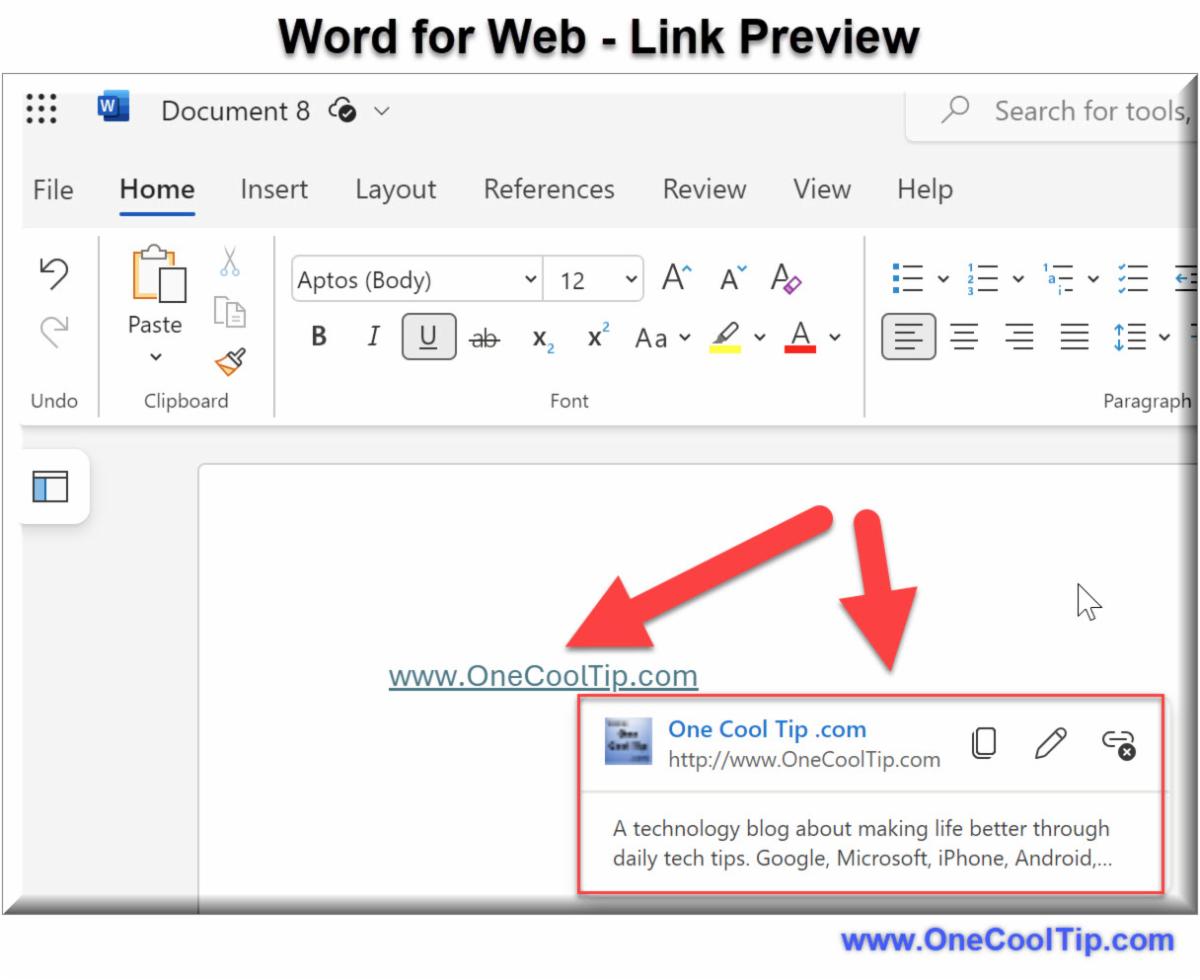The width and height of the screenshot is (1200, 980).
Task: Click the www.OneCoolTip.com hyperlink in document
Action: click(543, 677)
